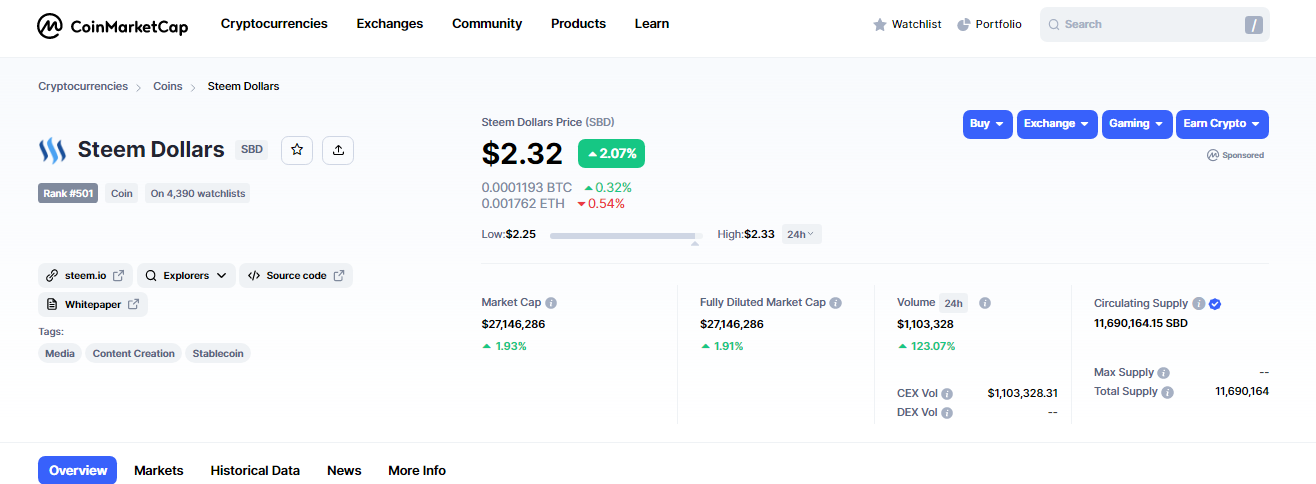Open the Earn Crypto dropdown
The height and width of the screenshot is (484, 1316).
tap(1222, 124)
